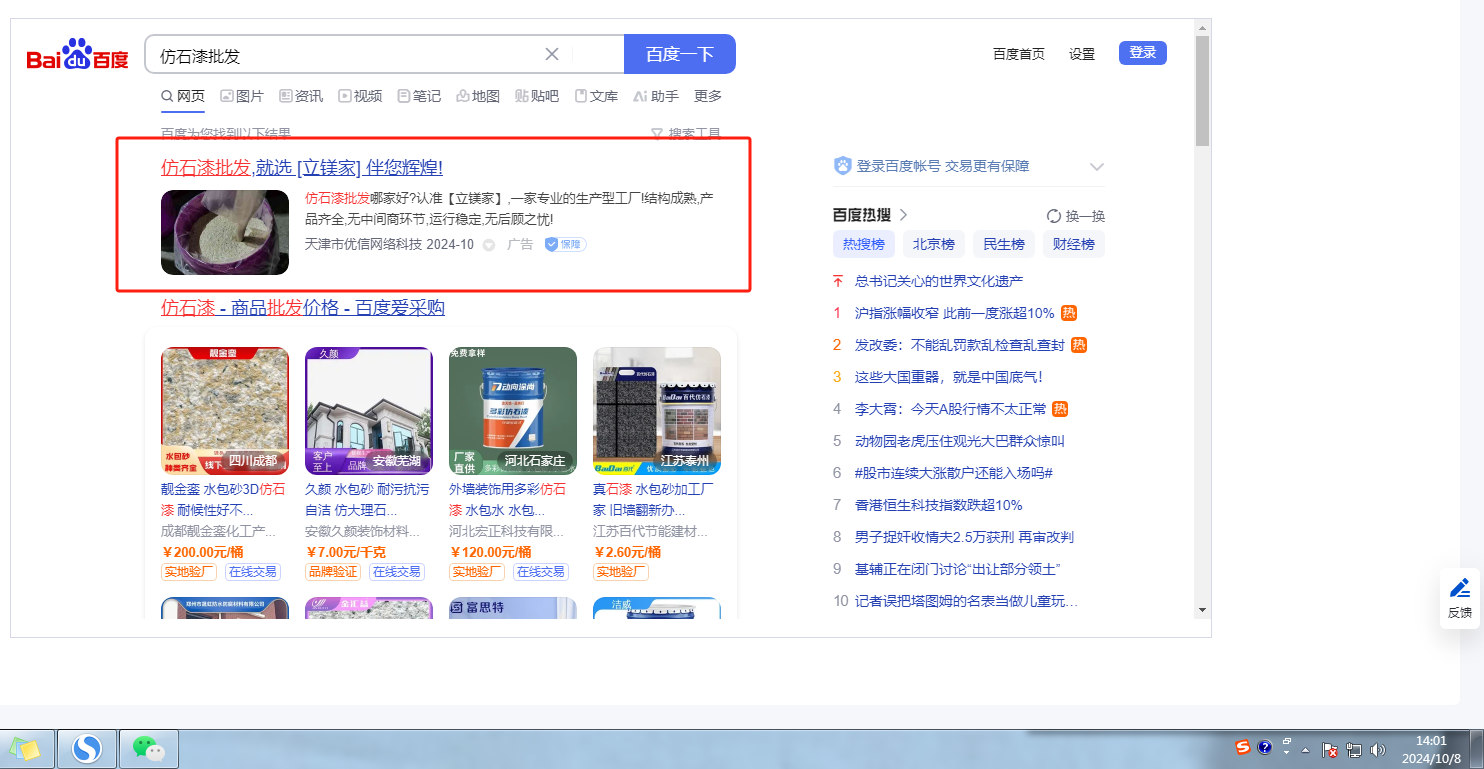This screenshot has width=1484, height=769.
Task: Open the 靓金銮 水包砂3D仿石漆 product title
Action: click(x=224, y=499)
